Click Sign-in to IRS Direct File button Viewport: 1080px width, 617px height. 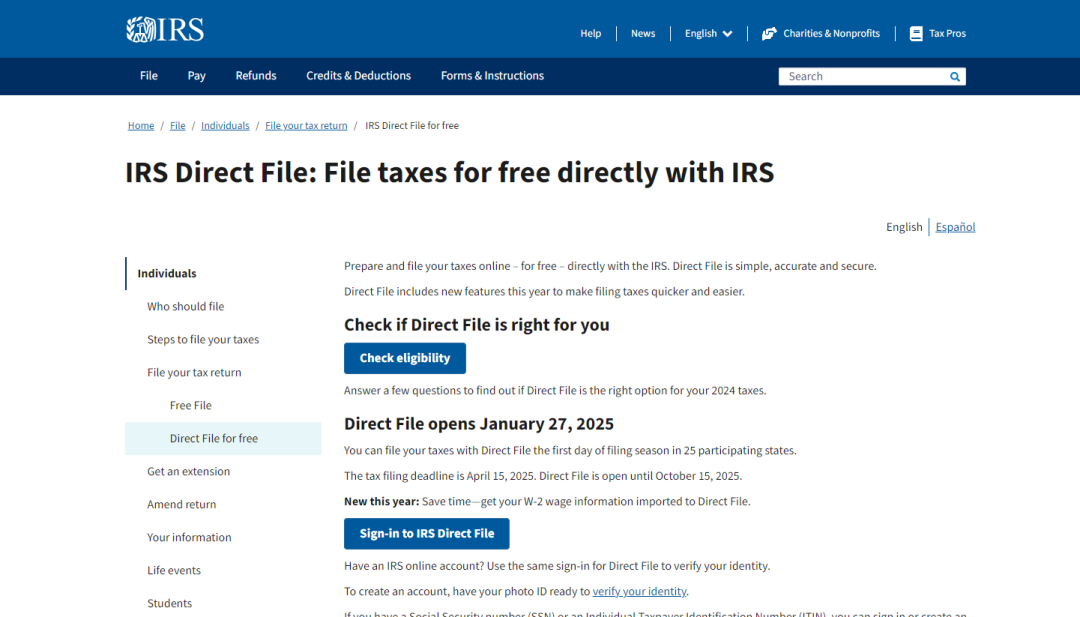click(427, 534)
